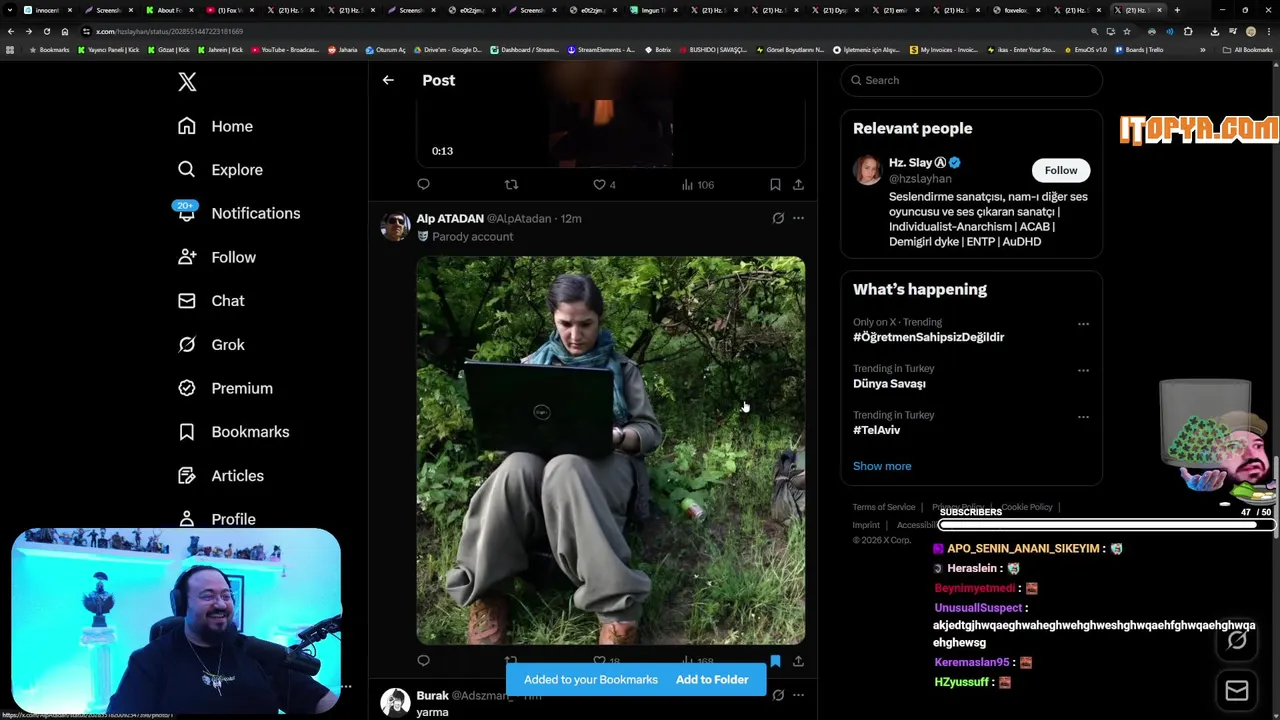Open the browser extensions puzzle icon
1280x720 pixels.
click(1188, 31)
